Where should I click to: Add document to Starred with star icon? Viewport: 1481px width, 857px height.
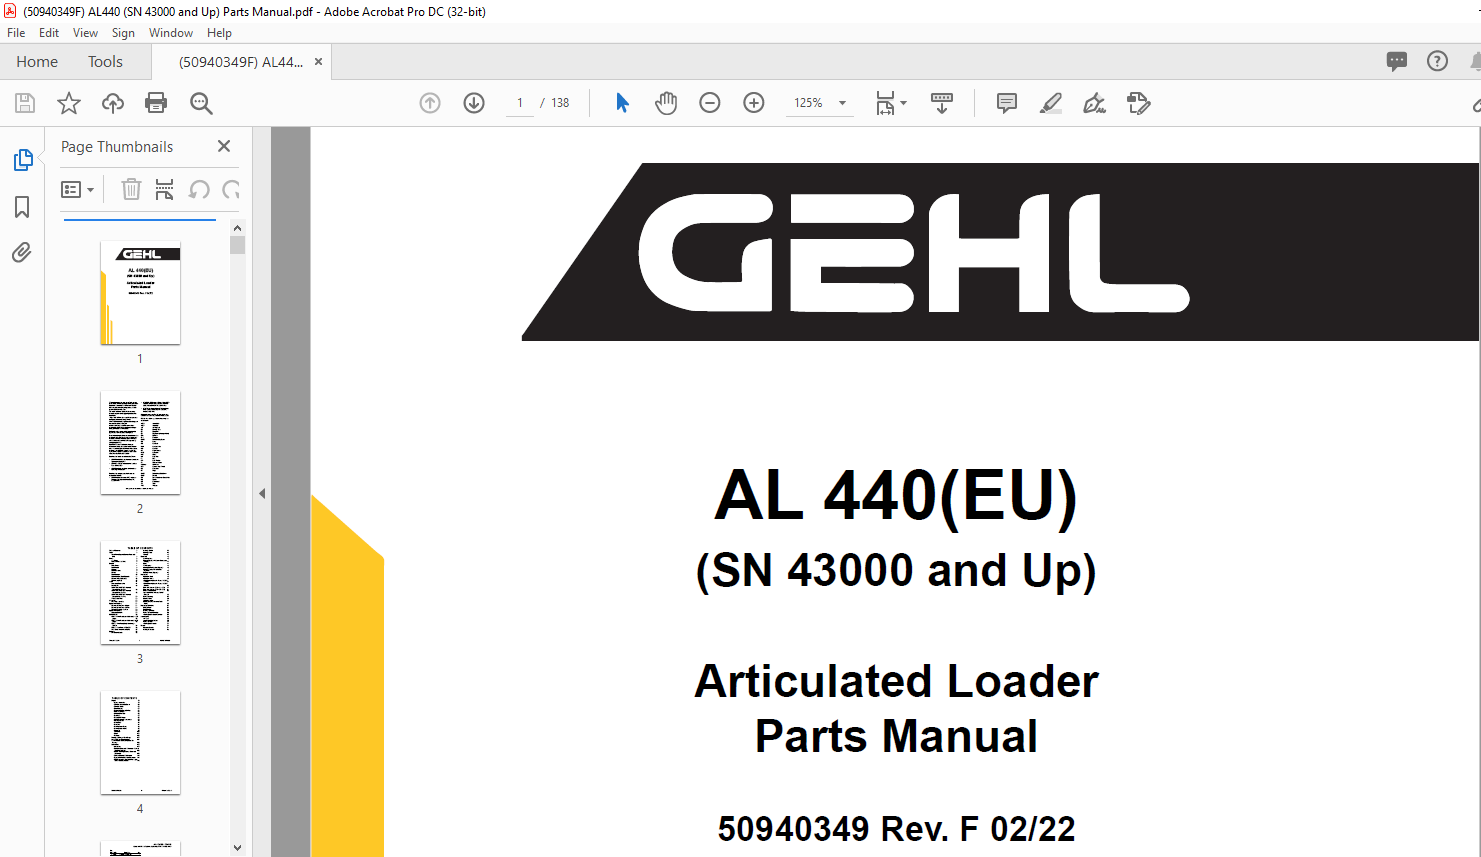point(69,103)
